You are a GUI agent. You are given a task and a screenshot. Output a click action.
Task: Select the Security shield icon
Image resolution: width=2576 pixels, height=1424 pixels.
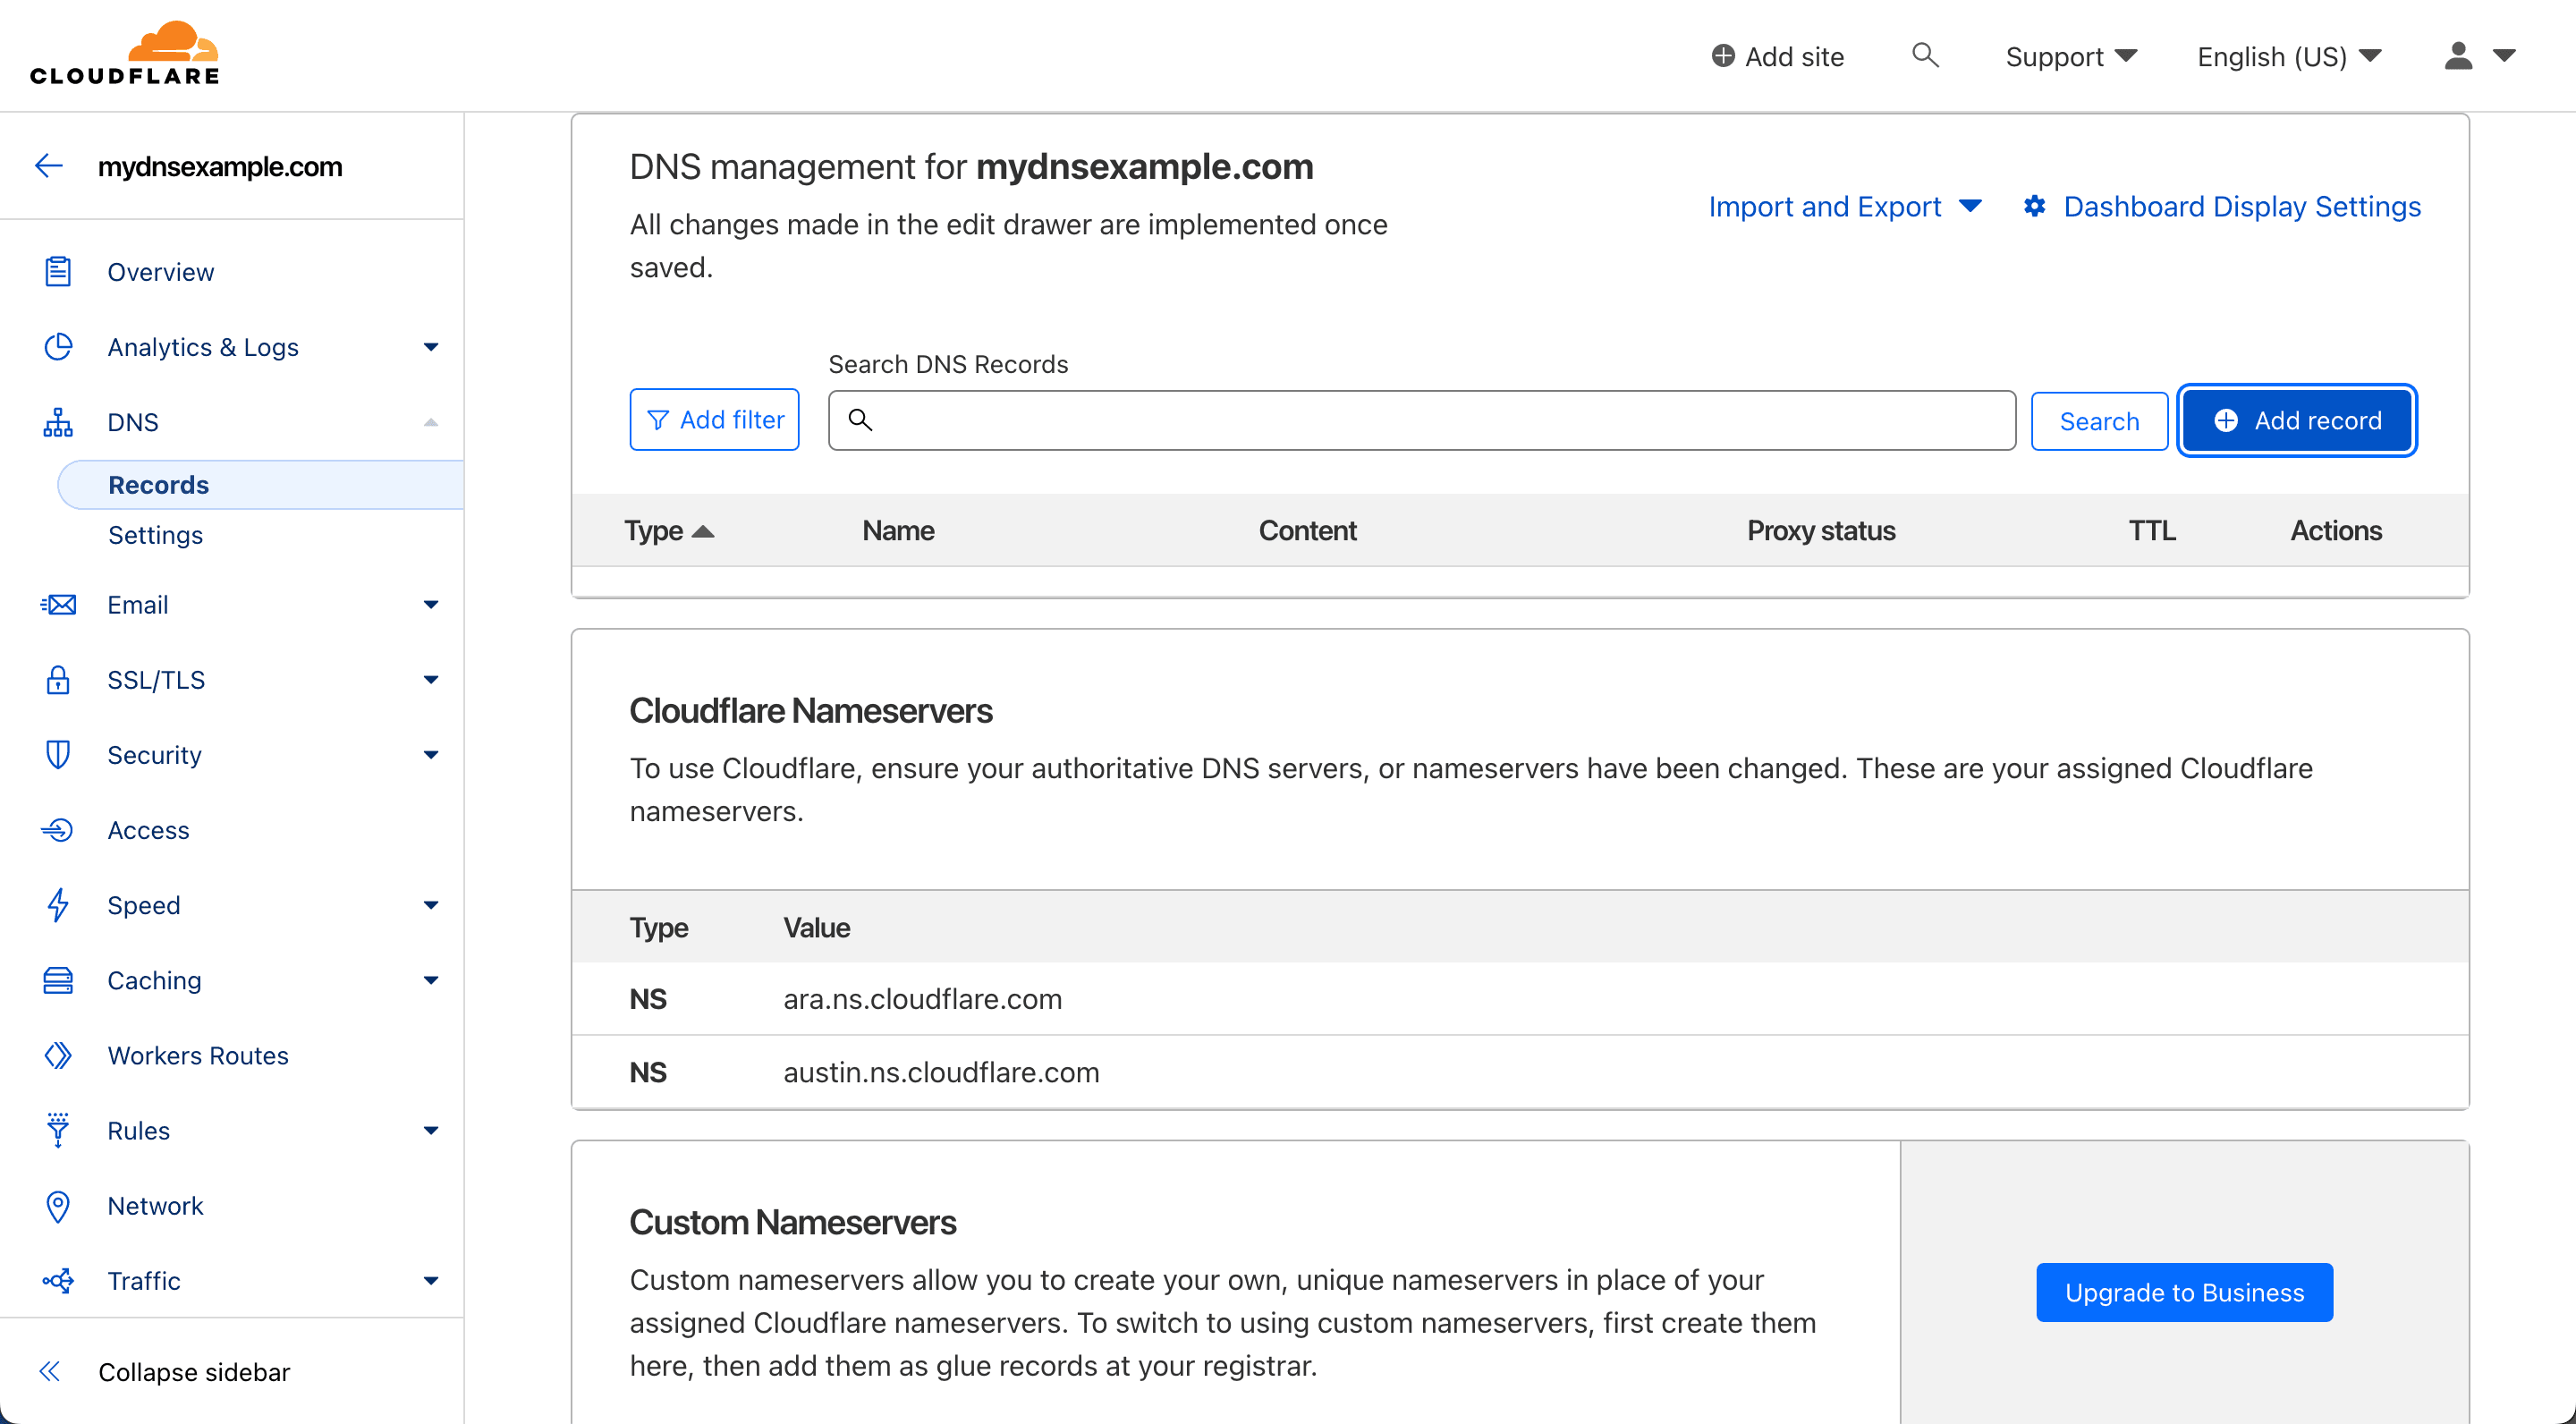tap(58, 755)
